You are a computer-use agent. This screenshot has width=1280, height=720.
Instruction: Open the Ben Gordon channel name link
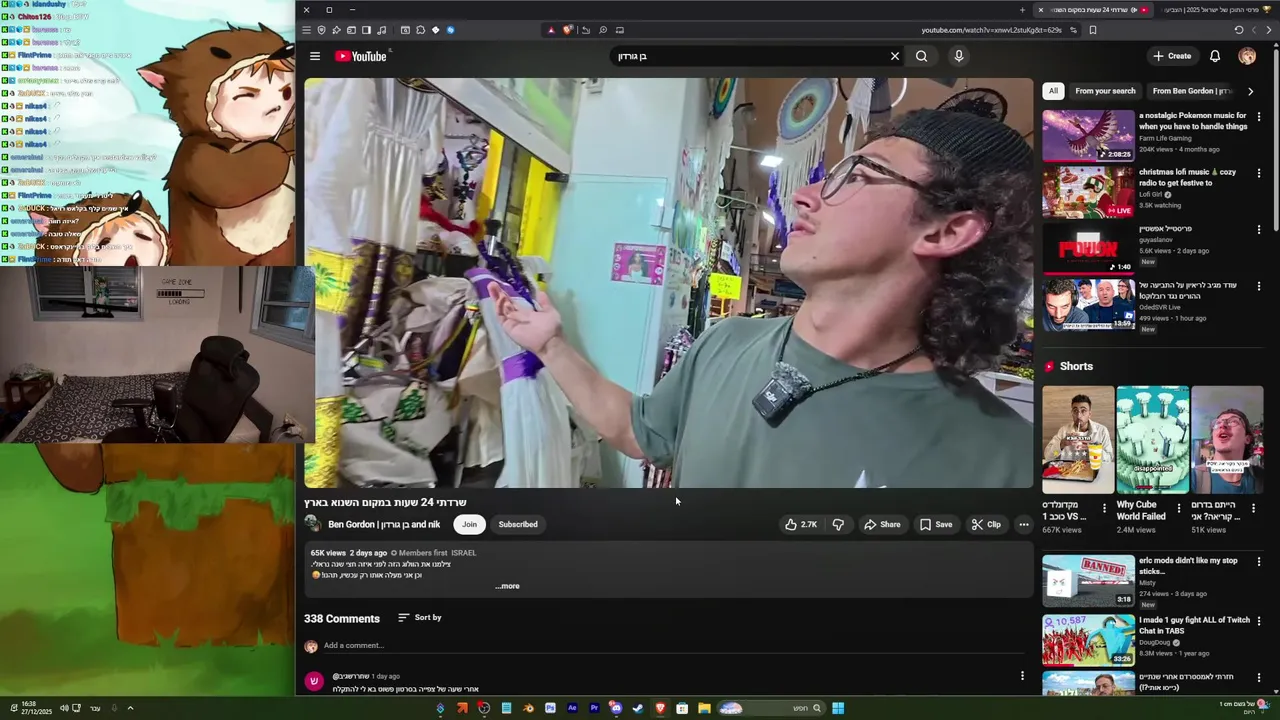[384, 524]
